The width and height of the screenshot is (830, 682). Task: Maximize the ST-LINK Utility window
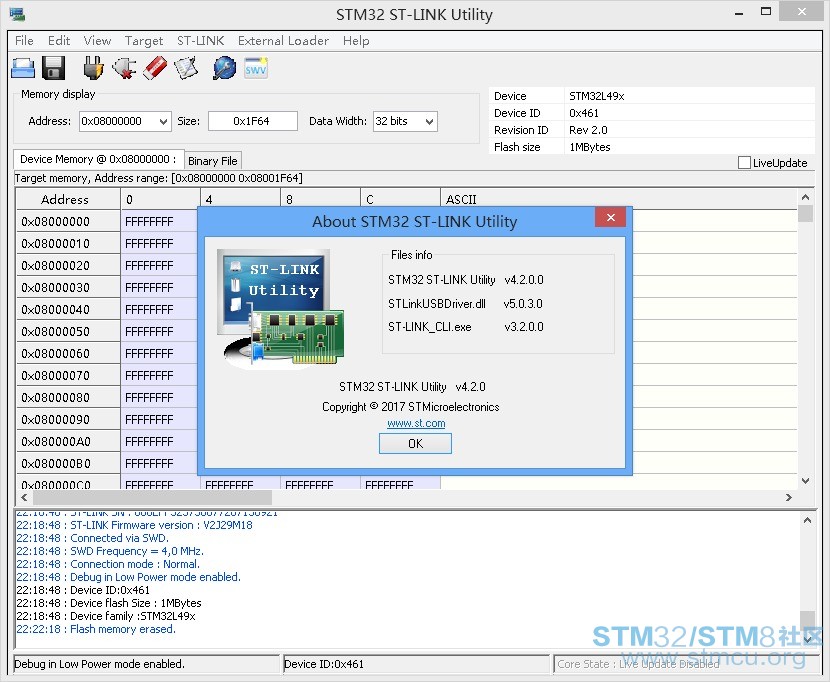765,12
